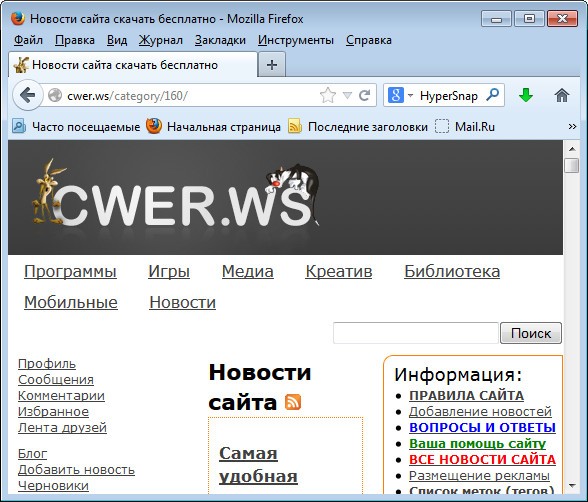Open the Инструменты menu
Image resolution: width=588 pixels, height=502 pixels.
pyautogui.click(x=296, y=40)
